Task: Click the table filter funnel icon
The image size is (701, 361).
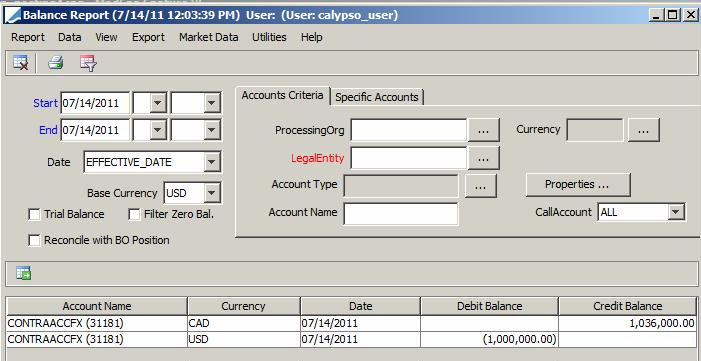Action: click(x=88, y=63)
